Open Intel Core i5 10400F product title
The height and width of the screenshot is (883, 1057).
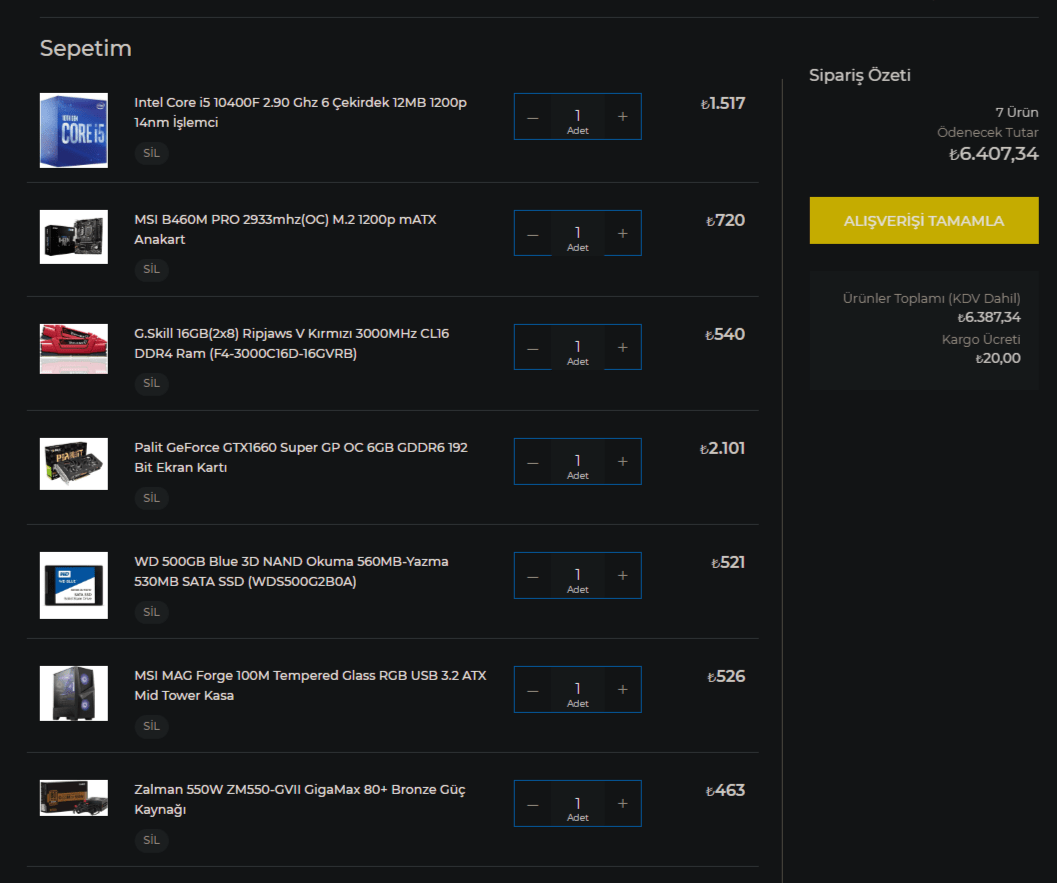(x=300, y=112)
